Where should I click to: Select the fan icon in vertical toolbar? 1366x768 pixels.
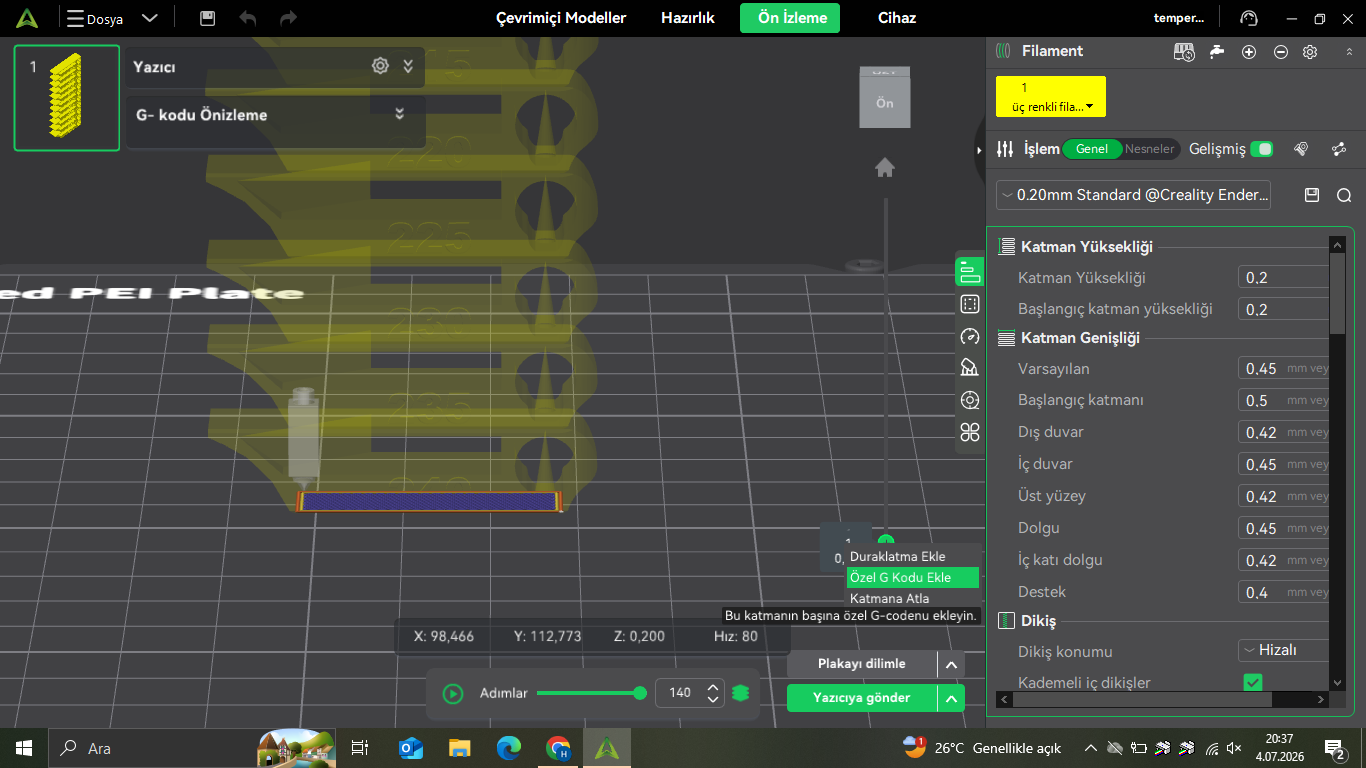tap(969, 432)
